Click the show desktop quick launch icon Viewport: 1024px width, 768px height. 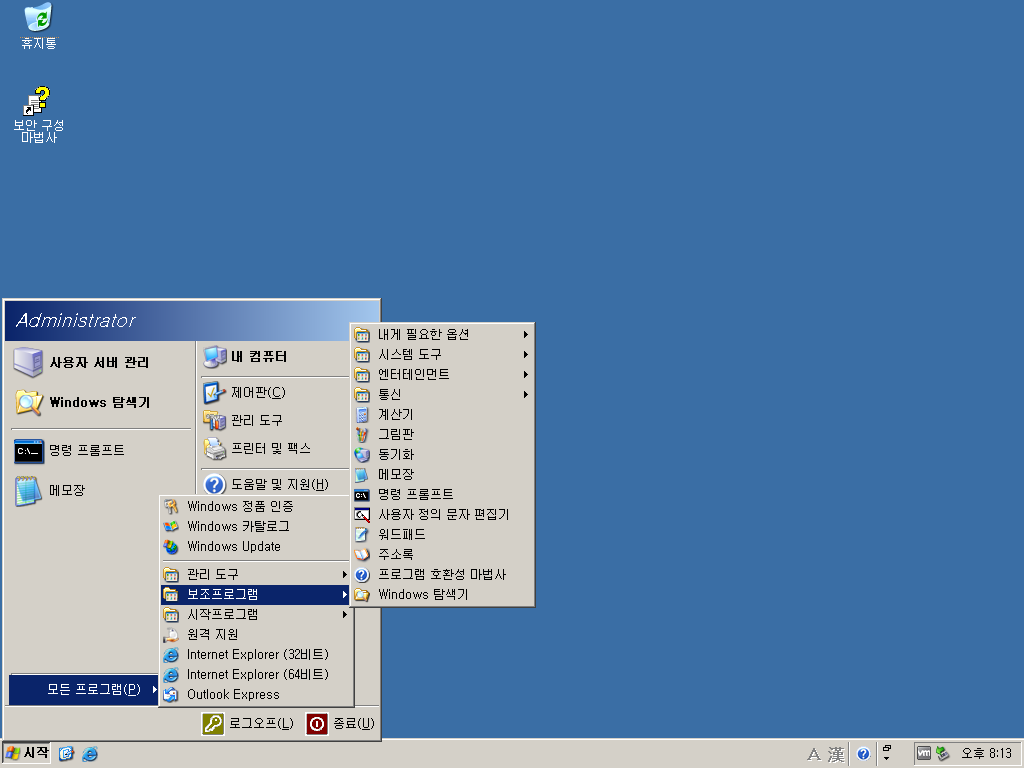[x=67, y=754]
